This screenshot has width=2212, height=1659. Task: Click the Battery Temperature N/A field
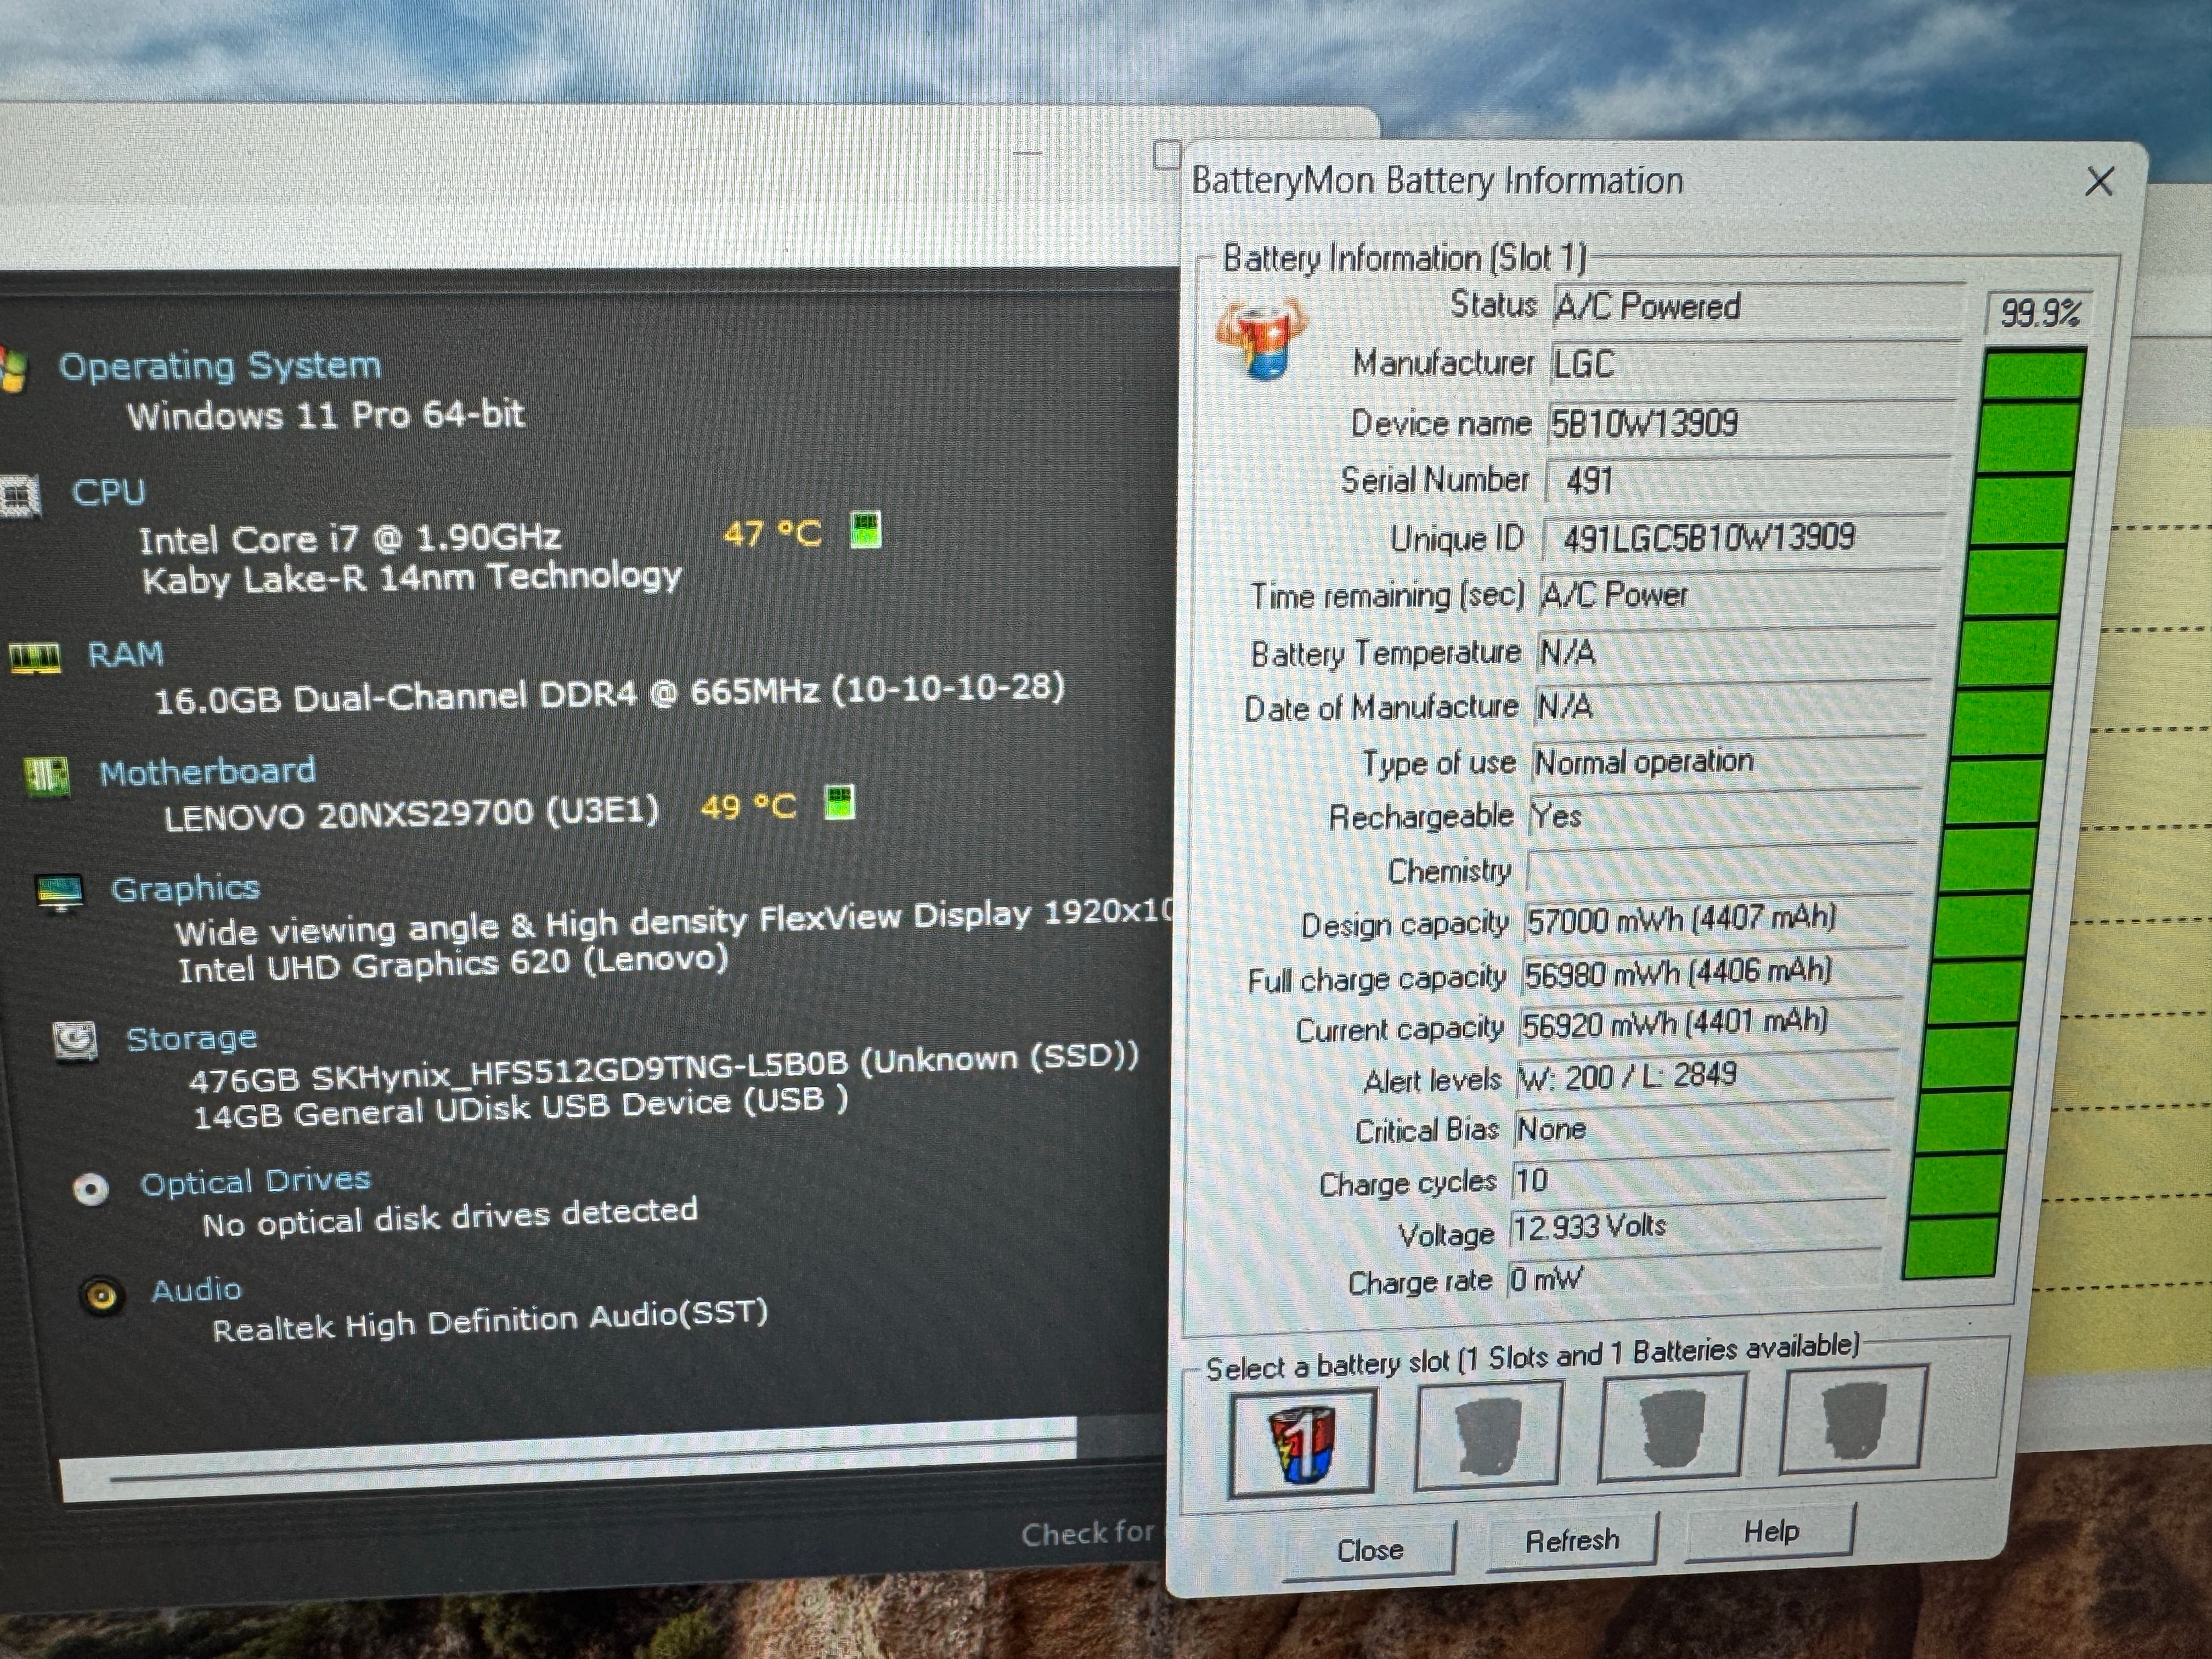(1735, 652)
